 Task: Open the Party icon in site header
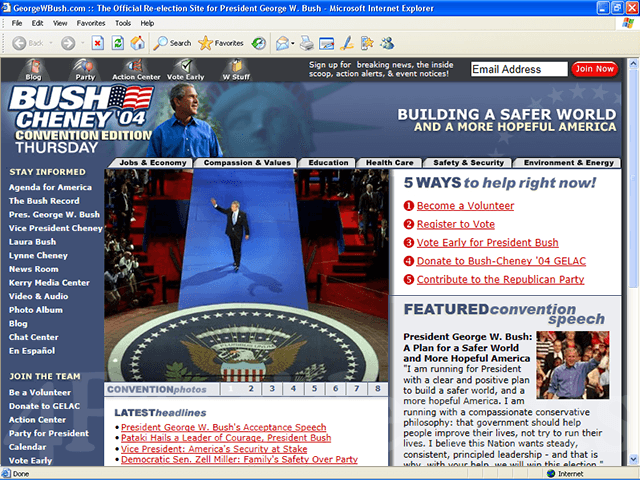coord(85,70)
